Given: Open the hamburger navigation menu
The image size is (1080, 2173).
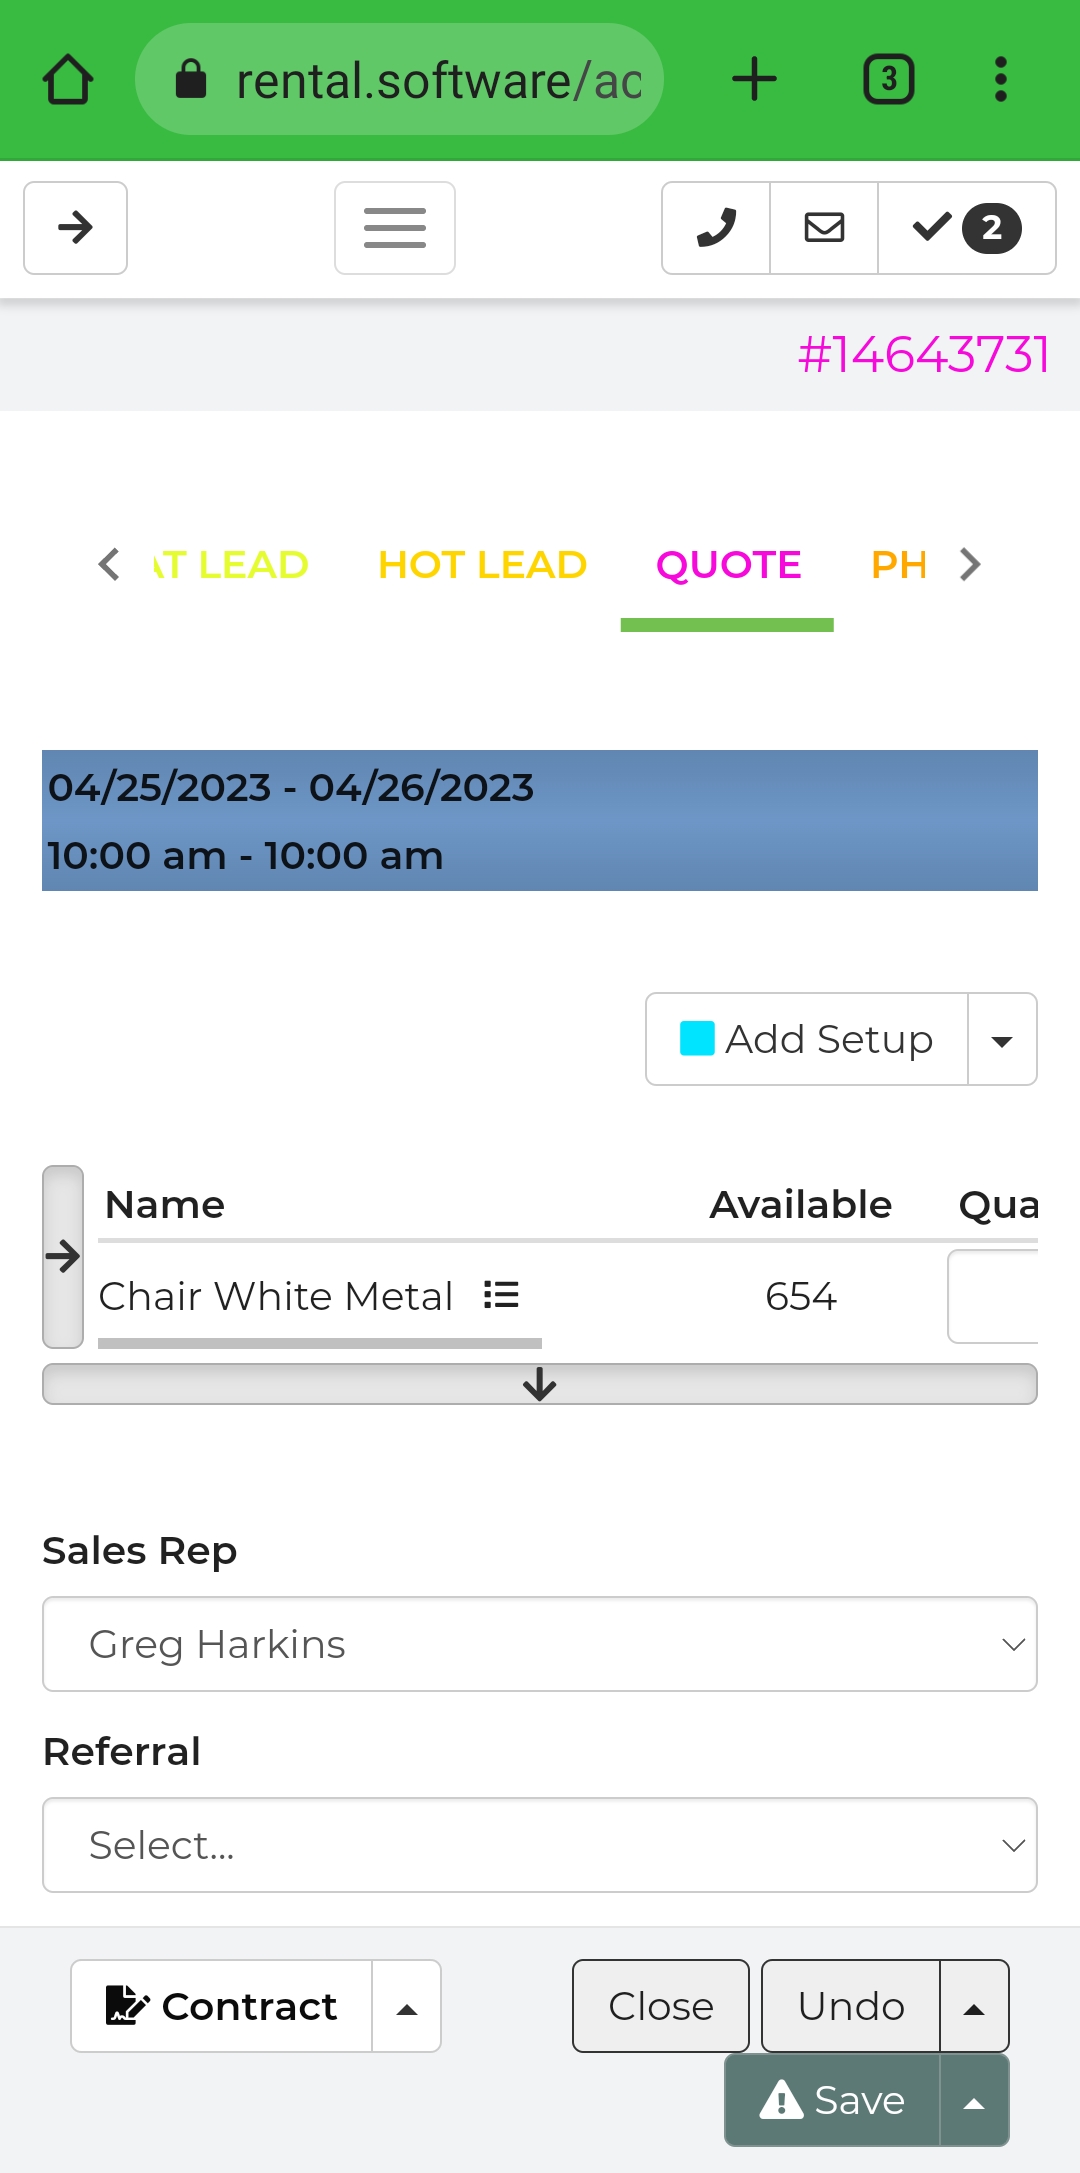Looking at the screenshot, I should [x=395, y=228].
